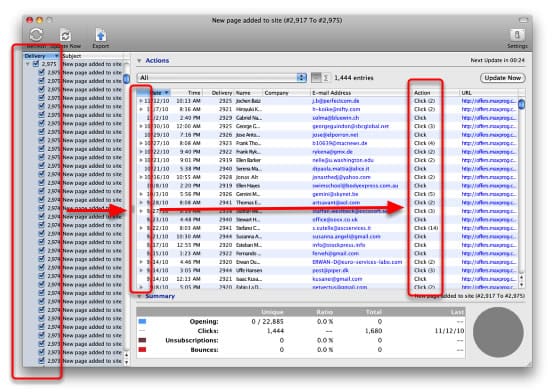Screen dimensions: 560x392
Task: Open the URL link in Jochen Balz row
Action: [488, 101]
